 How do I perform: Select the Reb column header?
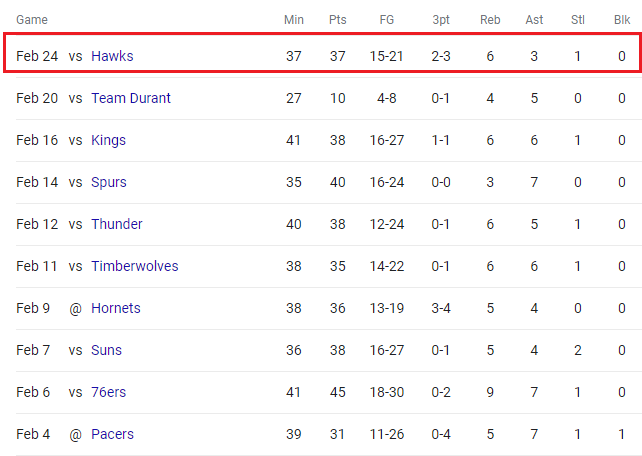tap(490, 20)
